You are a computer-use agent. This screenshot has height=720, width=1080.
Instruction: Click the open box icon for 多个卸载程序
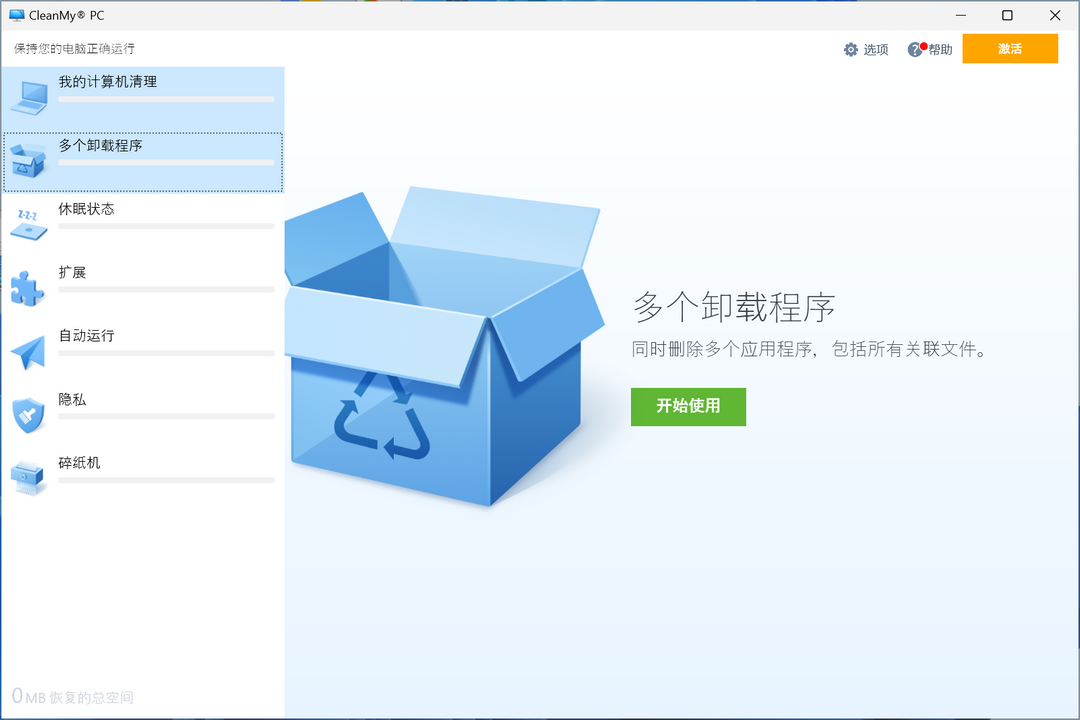(x=28, y=158)
